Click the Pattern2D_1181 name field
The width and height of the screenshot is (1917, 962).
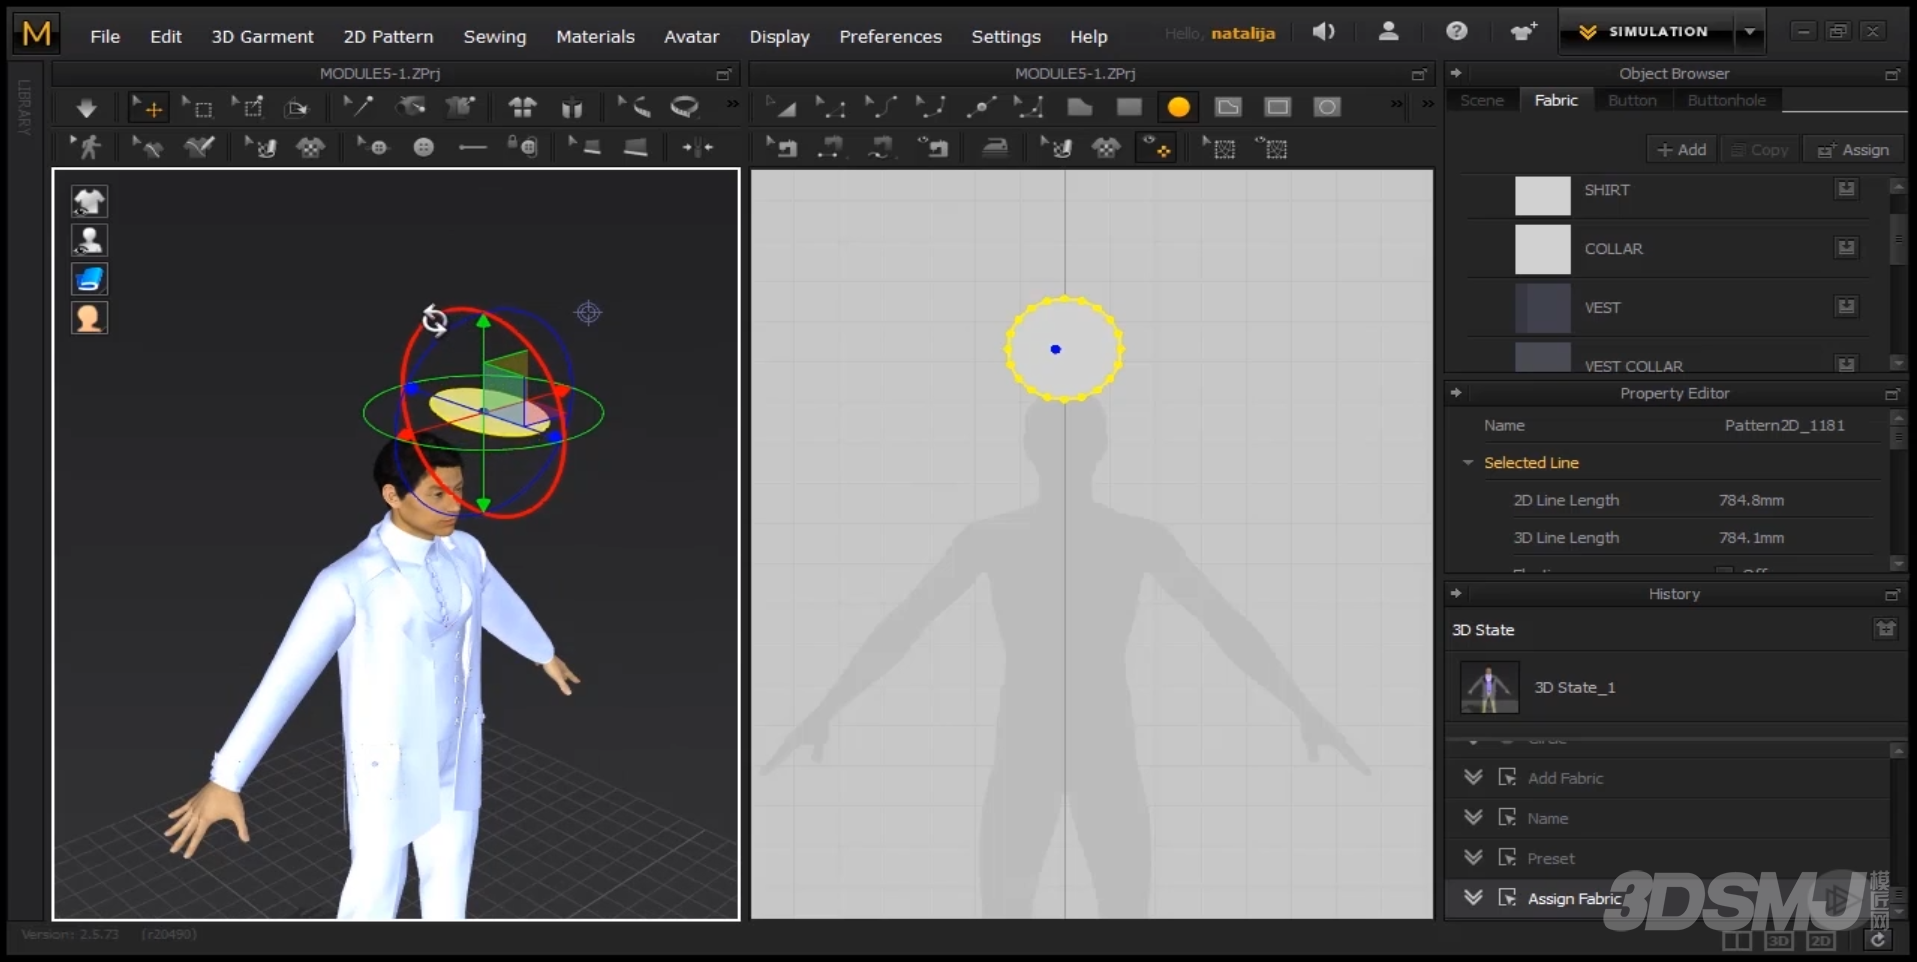(1784, 425)
